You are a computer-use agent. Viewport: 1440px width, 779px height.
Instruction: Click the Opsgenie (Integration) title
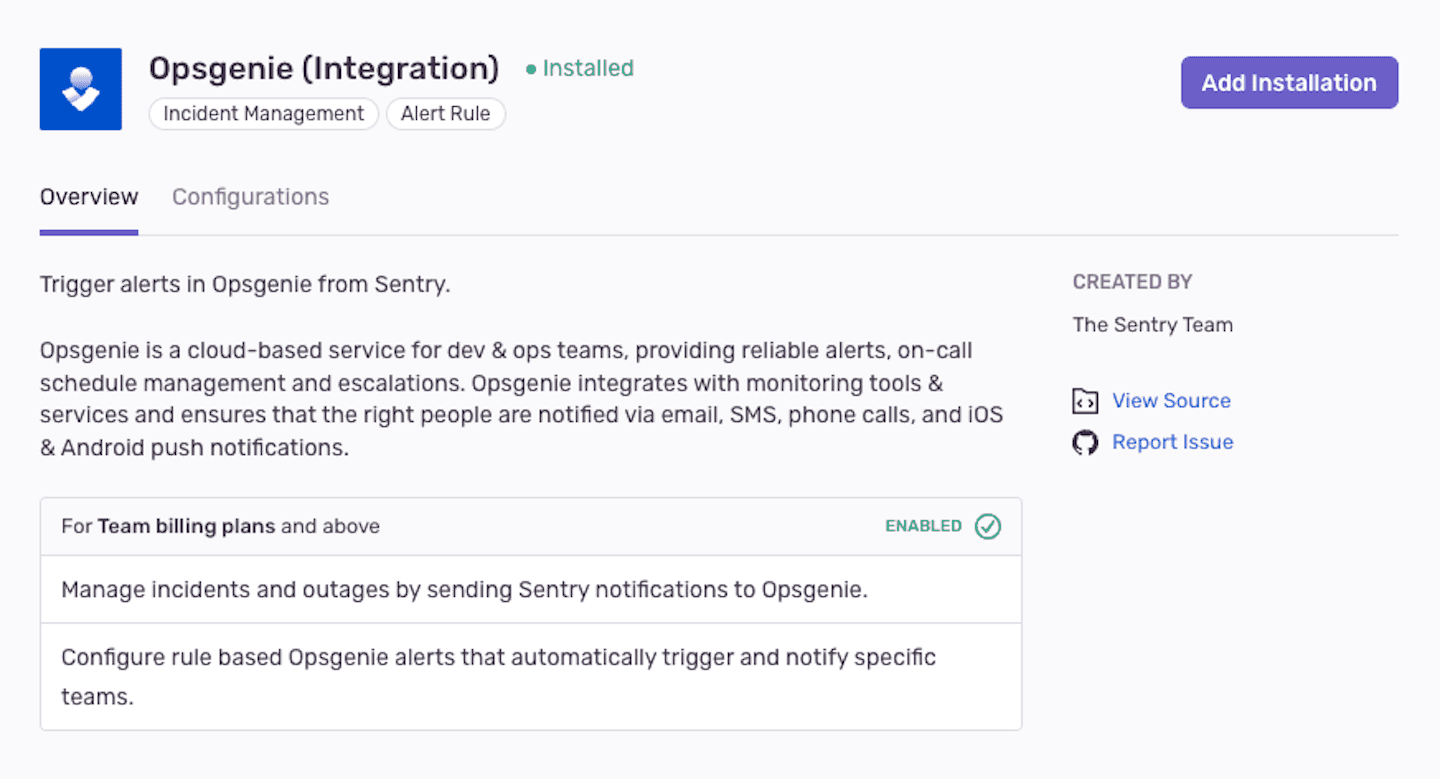(323, 69)
